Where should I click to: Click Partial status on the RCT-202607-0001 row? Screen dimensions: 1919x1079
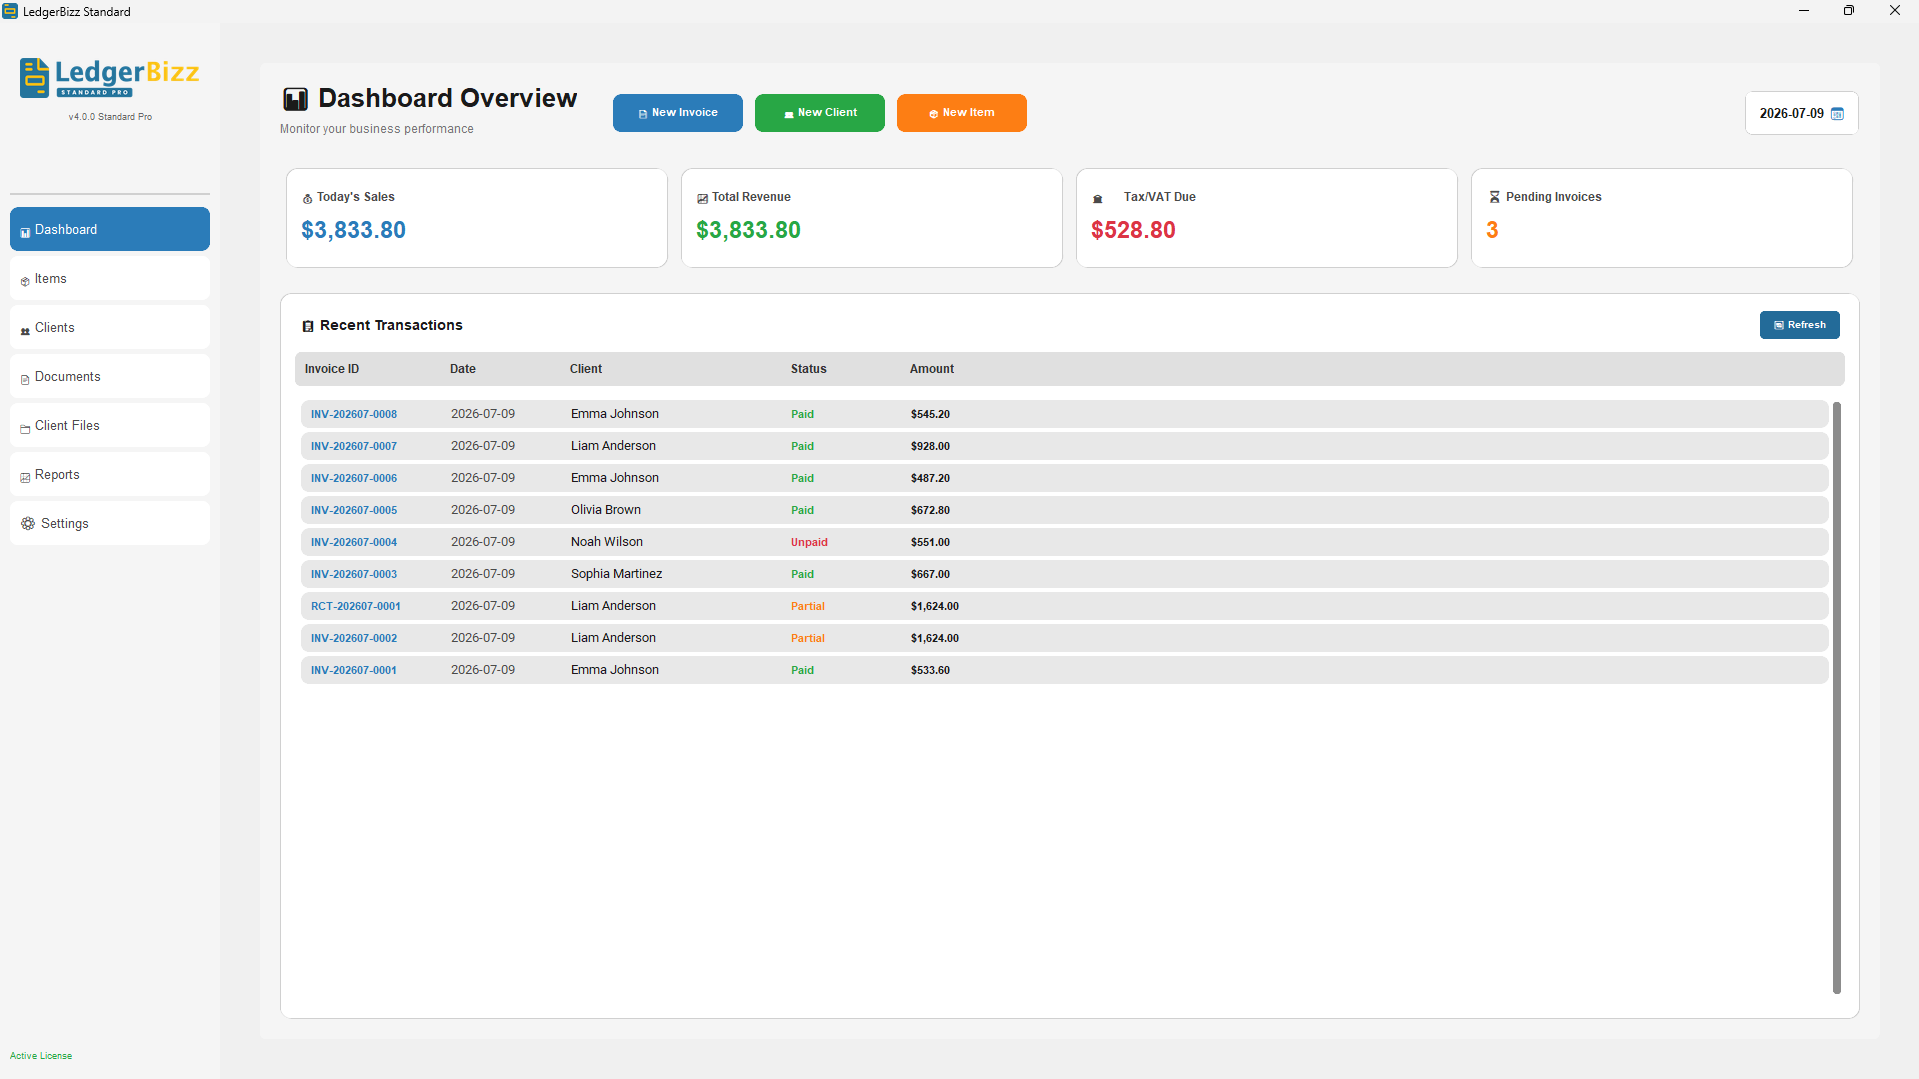coord(808,606)
